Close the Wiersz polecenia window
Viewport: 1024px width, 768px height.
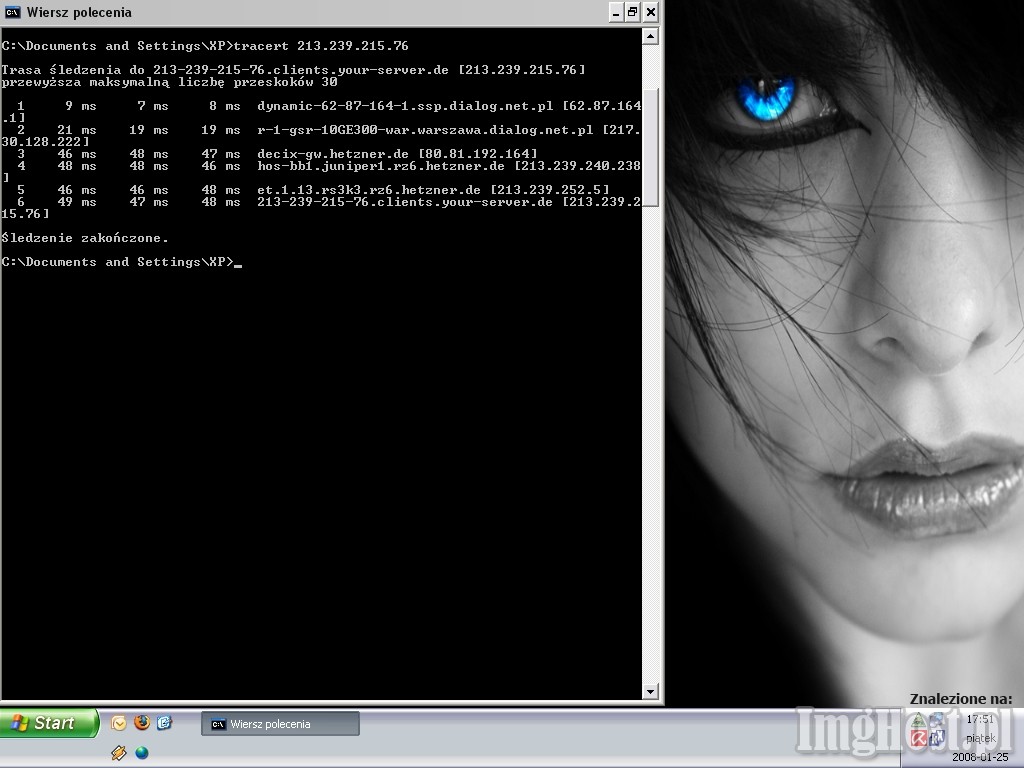click(x=650, y=12)
